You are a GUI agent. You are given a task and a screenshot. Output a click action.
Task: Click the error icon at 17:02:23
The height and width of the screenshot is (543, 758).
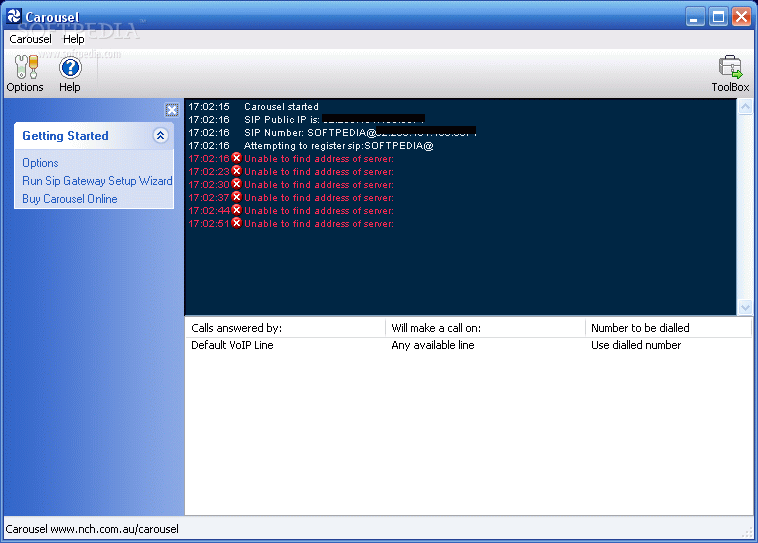coord(236,171)
